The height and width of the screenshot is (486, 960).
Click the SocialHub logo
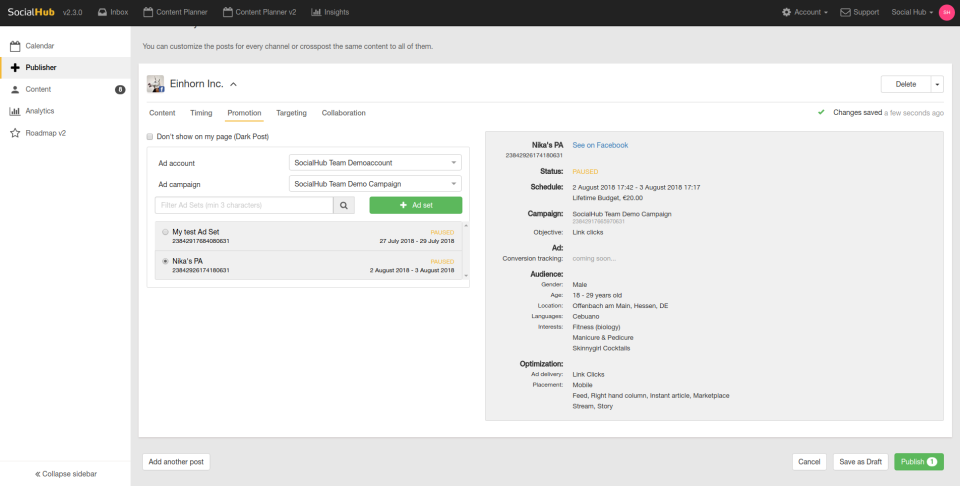[32, 12]
